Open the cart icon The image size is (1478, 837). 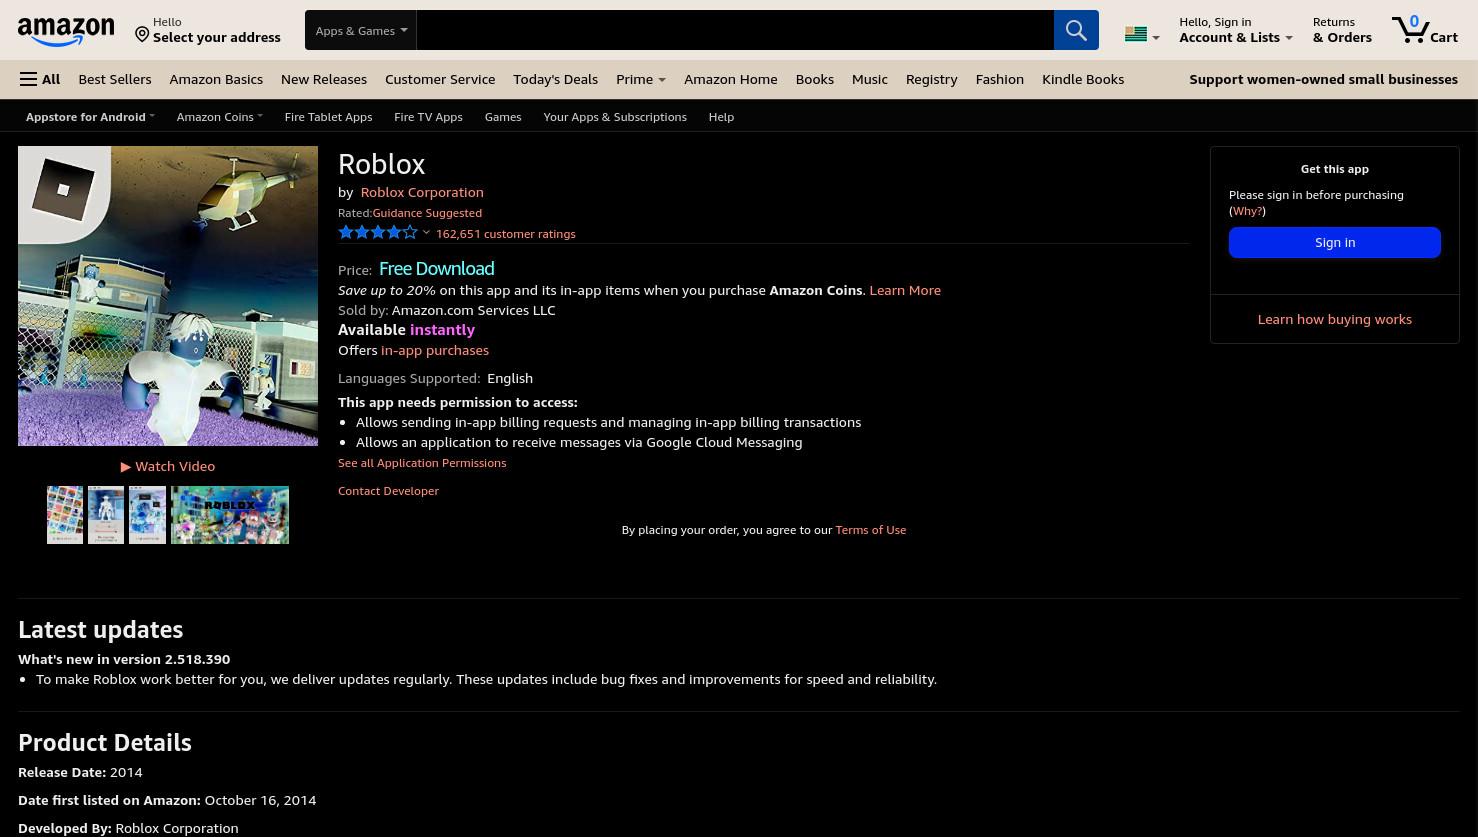pyautogui.click(x=1424, y=29)
